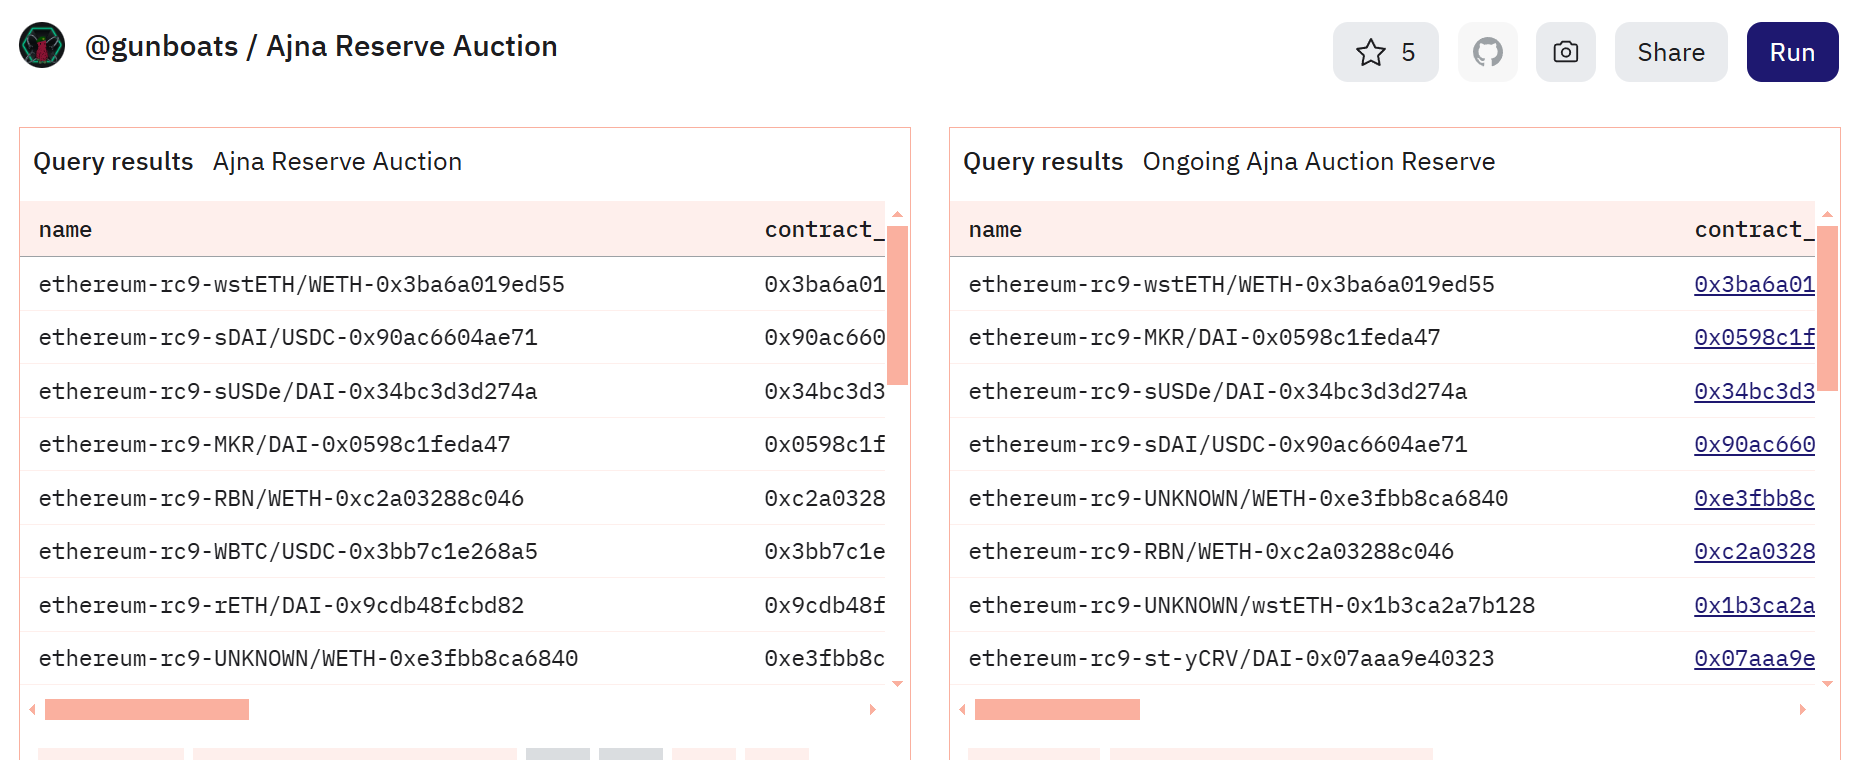This screenshot has width=1859, height=760.
Task: Follow the 0x07aaa9e contract link
Action: click(1754, 658)
